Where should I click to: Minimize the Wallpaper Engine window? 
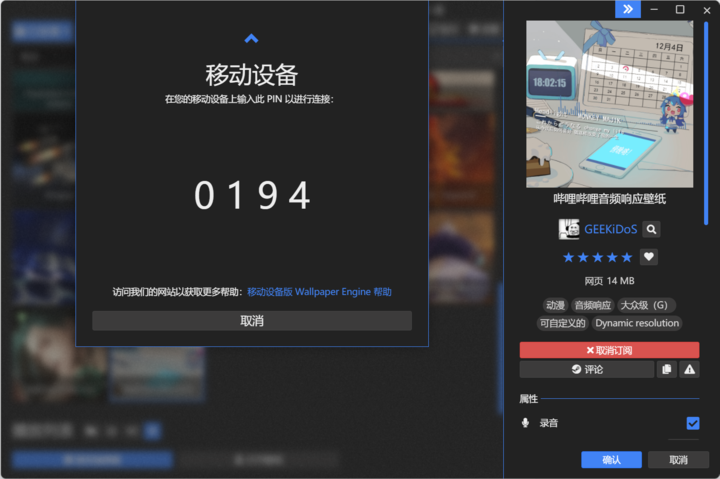pyautogui.click(x=654, y=10)
